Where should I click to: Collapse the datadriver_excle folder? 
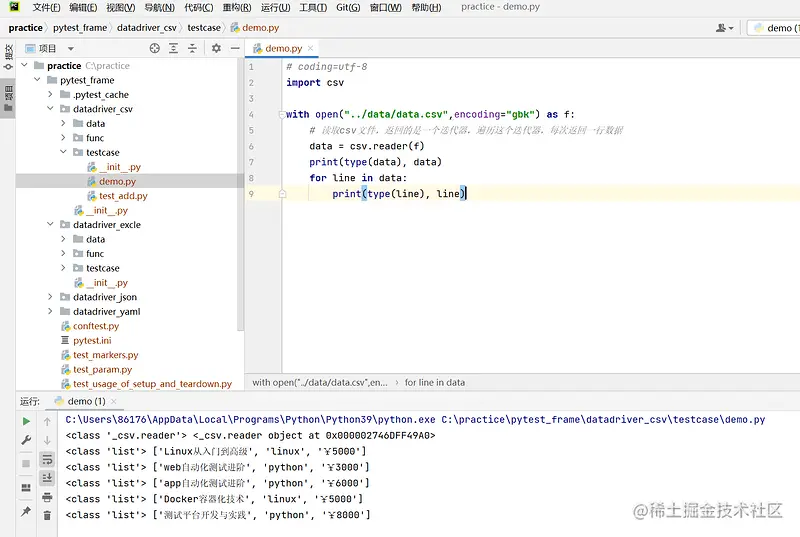[50, 224]
